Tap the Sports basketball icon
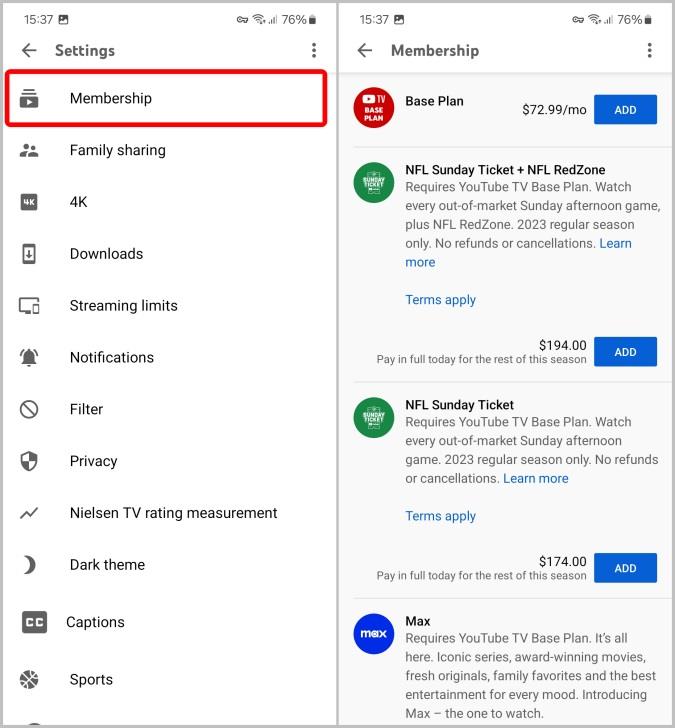Image resolution: width=675 pixels, height=728 pixels. click(29, 680)
